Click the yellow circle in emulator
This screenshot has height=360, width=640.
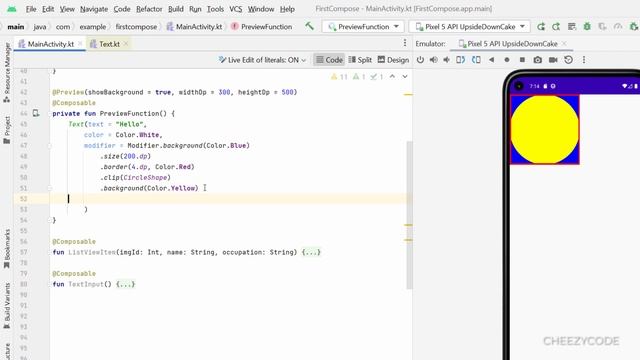click(544, 129)
